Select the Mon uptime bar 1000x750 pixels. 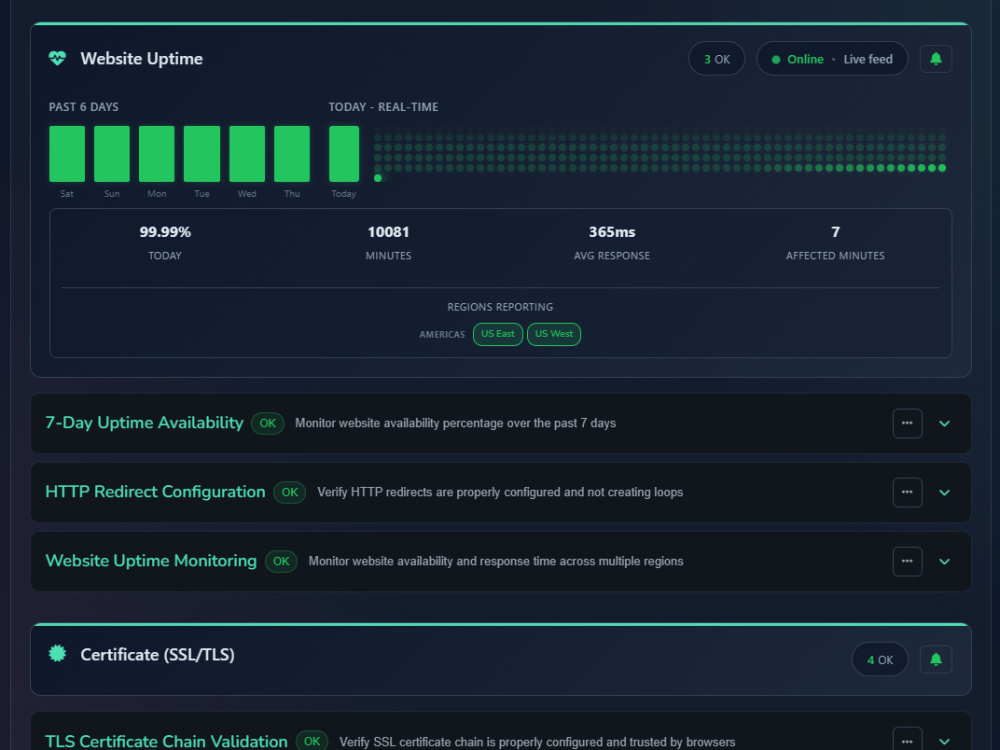(x=157, y=154)
